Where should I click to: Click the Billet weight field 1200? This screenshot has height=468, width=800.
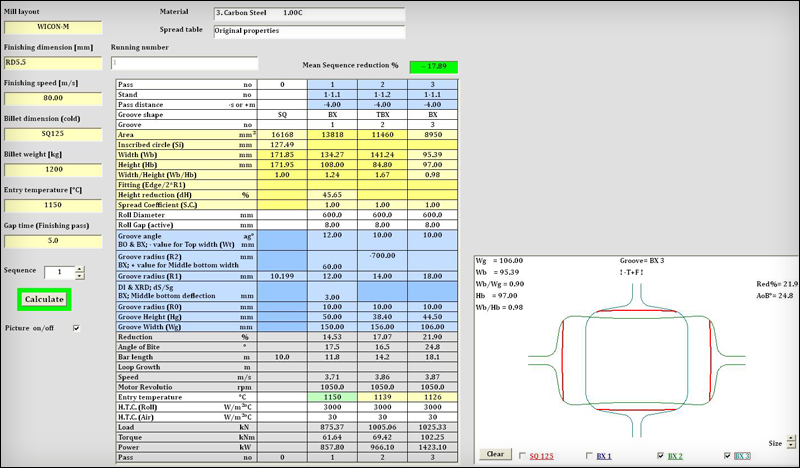(53, 170)
